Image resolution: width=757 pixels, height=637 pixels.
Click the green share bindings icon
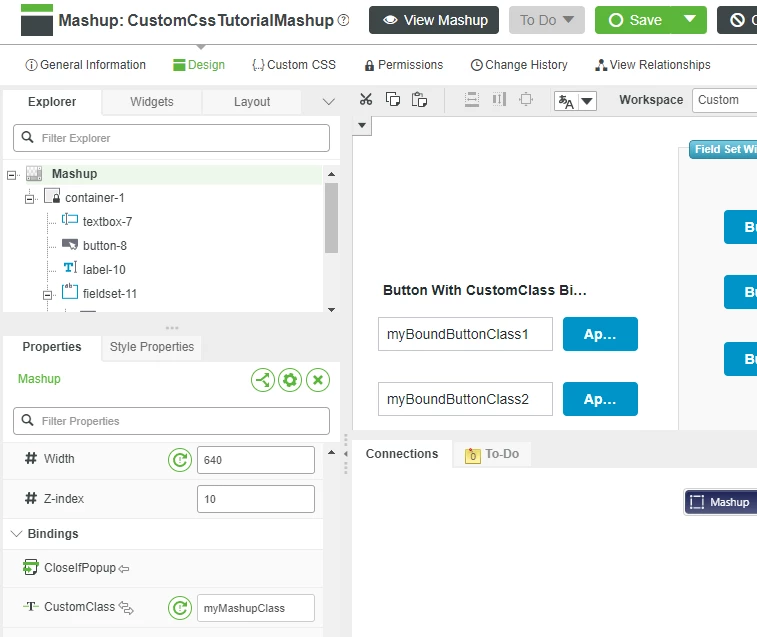tap(263, 380)
